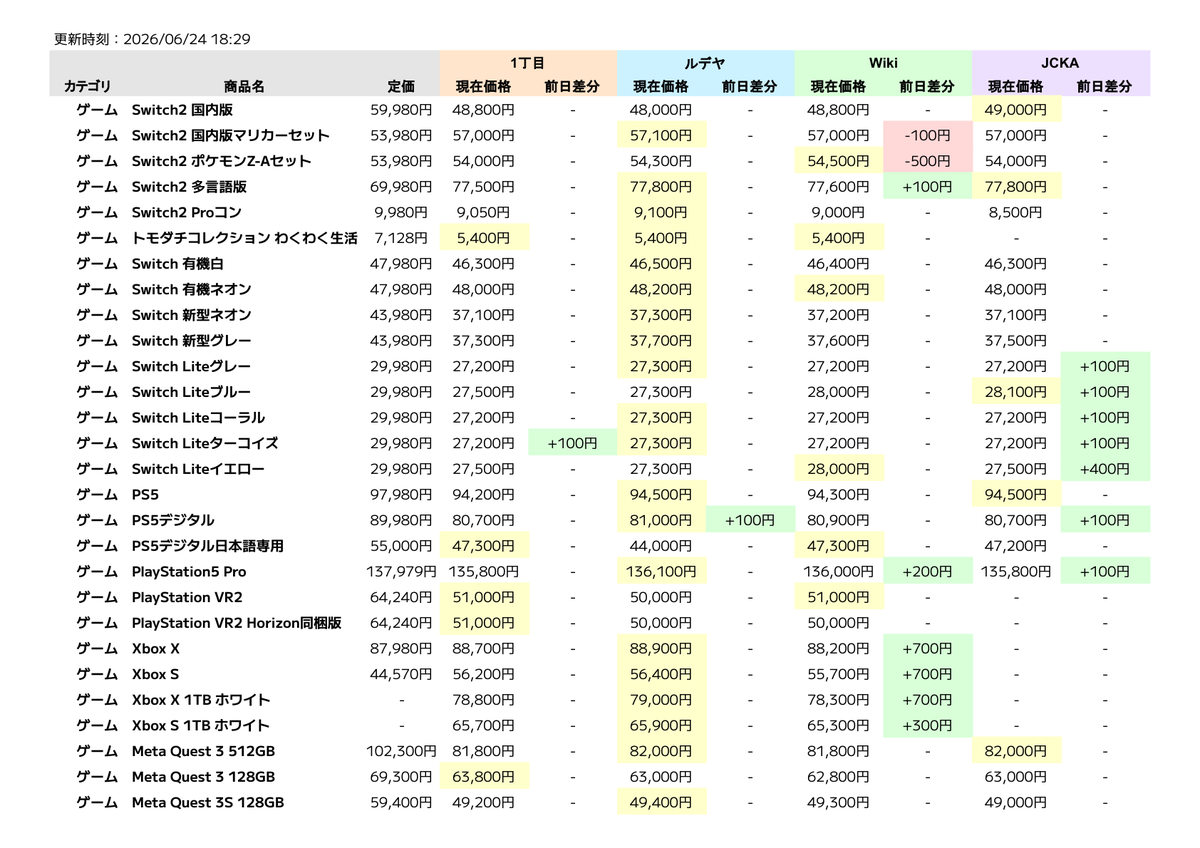The height and width of the screenshot is (848, 1200).
Task: Select the highlighted 63,800円 price cell
Action: pos(484,777)
